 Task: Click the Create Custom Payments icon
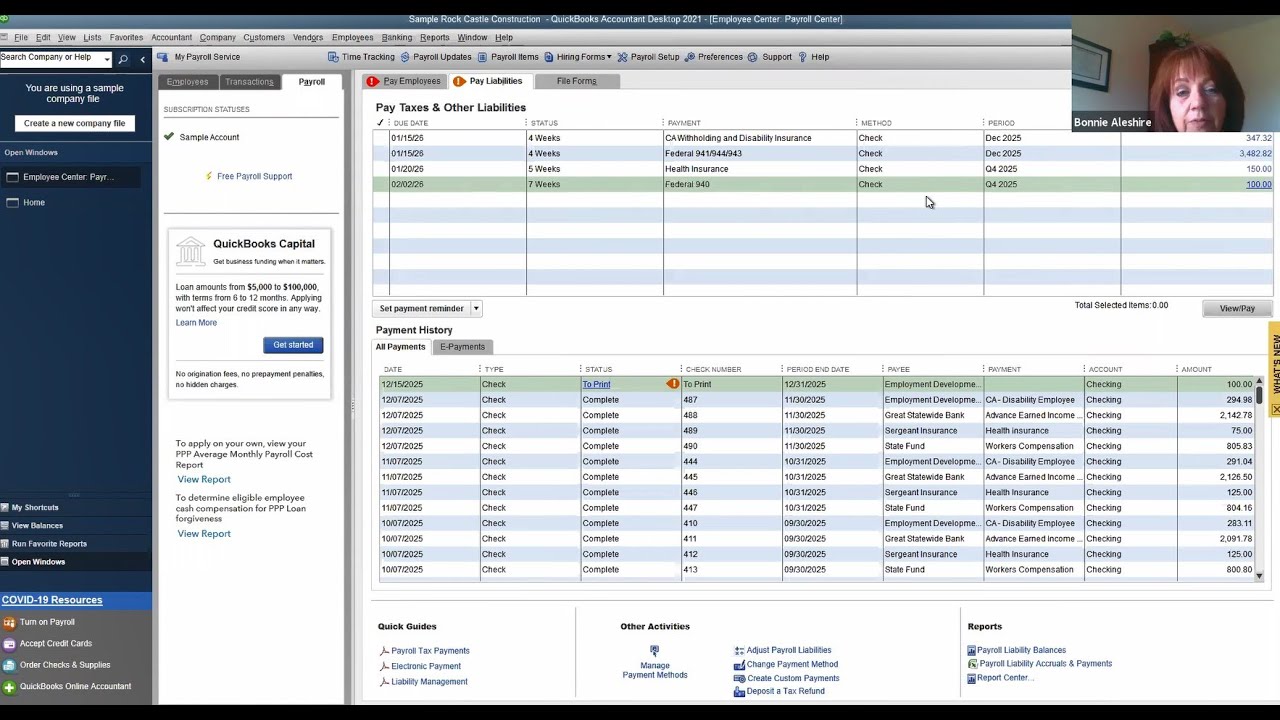pos(739,678)
